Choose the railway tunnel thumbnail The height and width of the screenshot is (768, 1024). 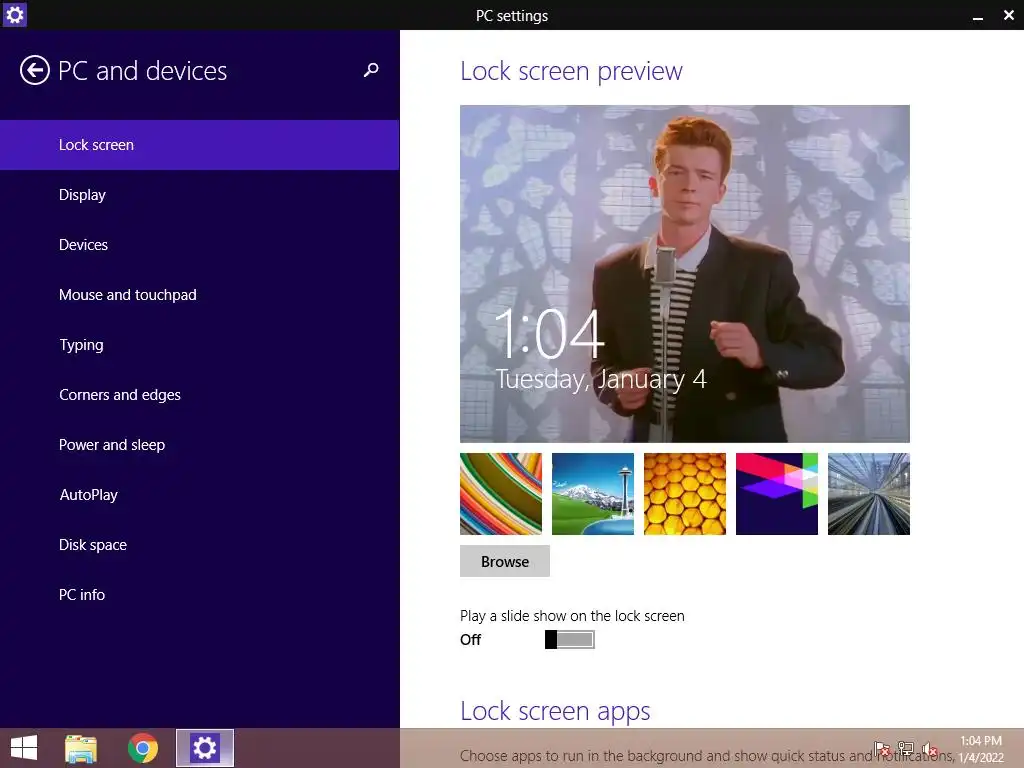click(869, 494)
